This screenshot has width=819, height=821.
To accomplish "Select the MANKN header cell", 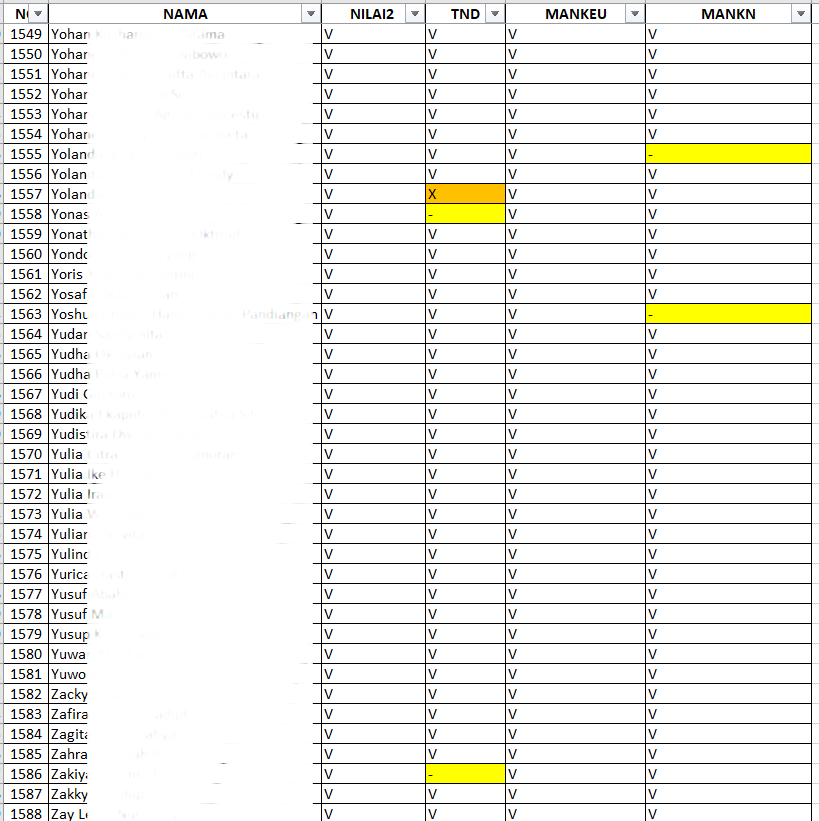I will 728,14.
